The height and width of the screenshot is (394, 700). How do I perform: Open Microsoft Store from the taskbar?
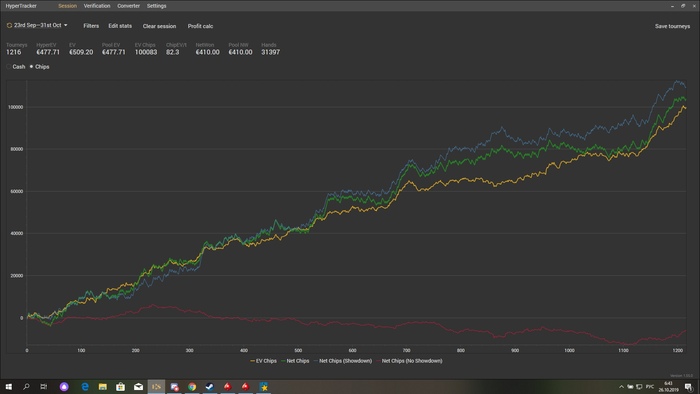point(121,386)
